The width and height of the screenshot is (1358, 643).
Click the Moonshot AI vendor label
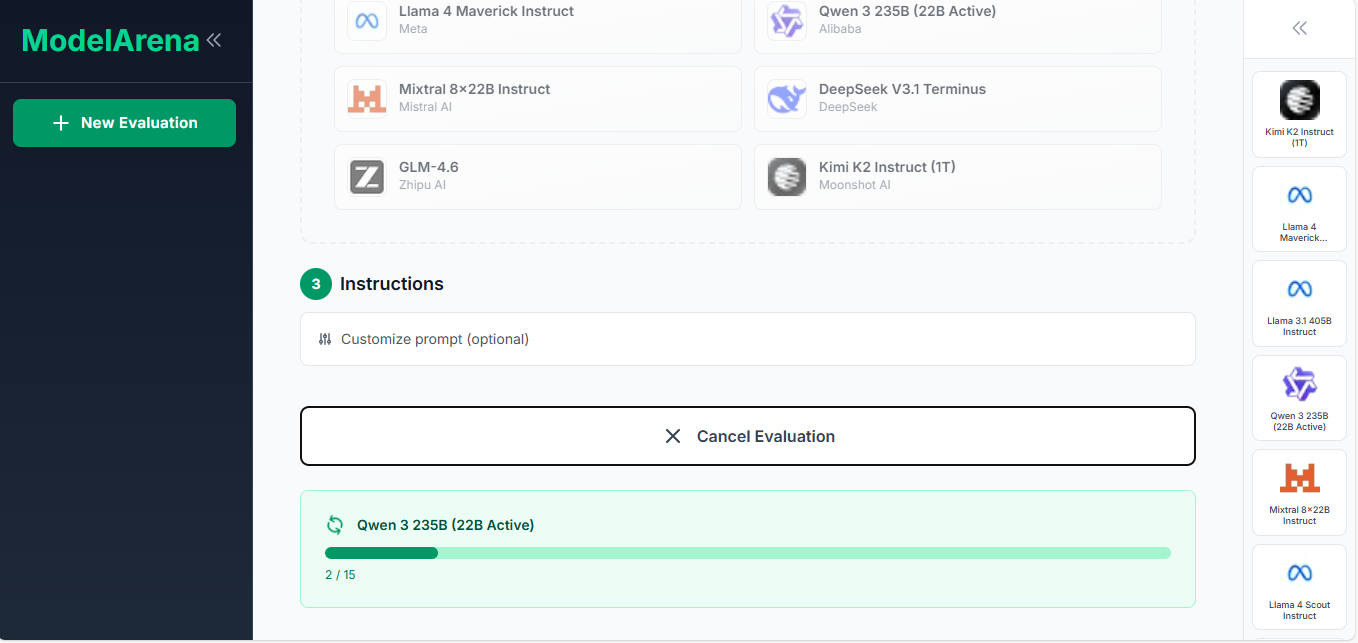coord(855,185)
